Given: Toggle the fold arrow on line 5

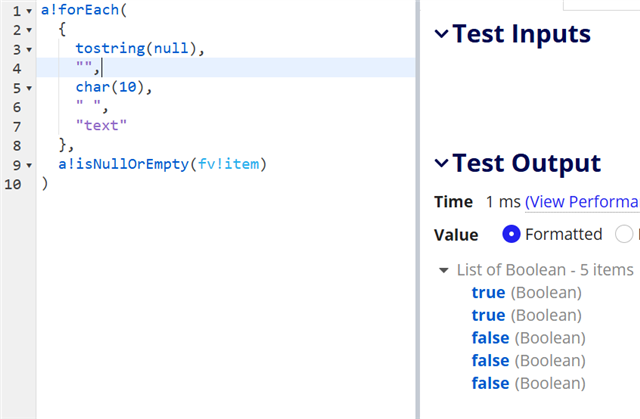Looking at the screenshot, I should pyautogui.click(x=28, y=87).
